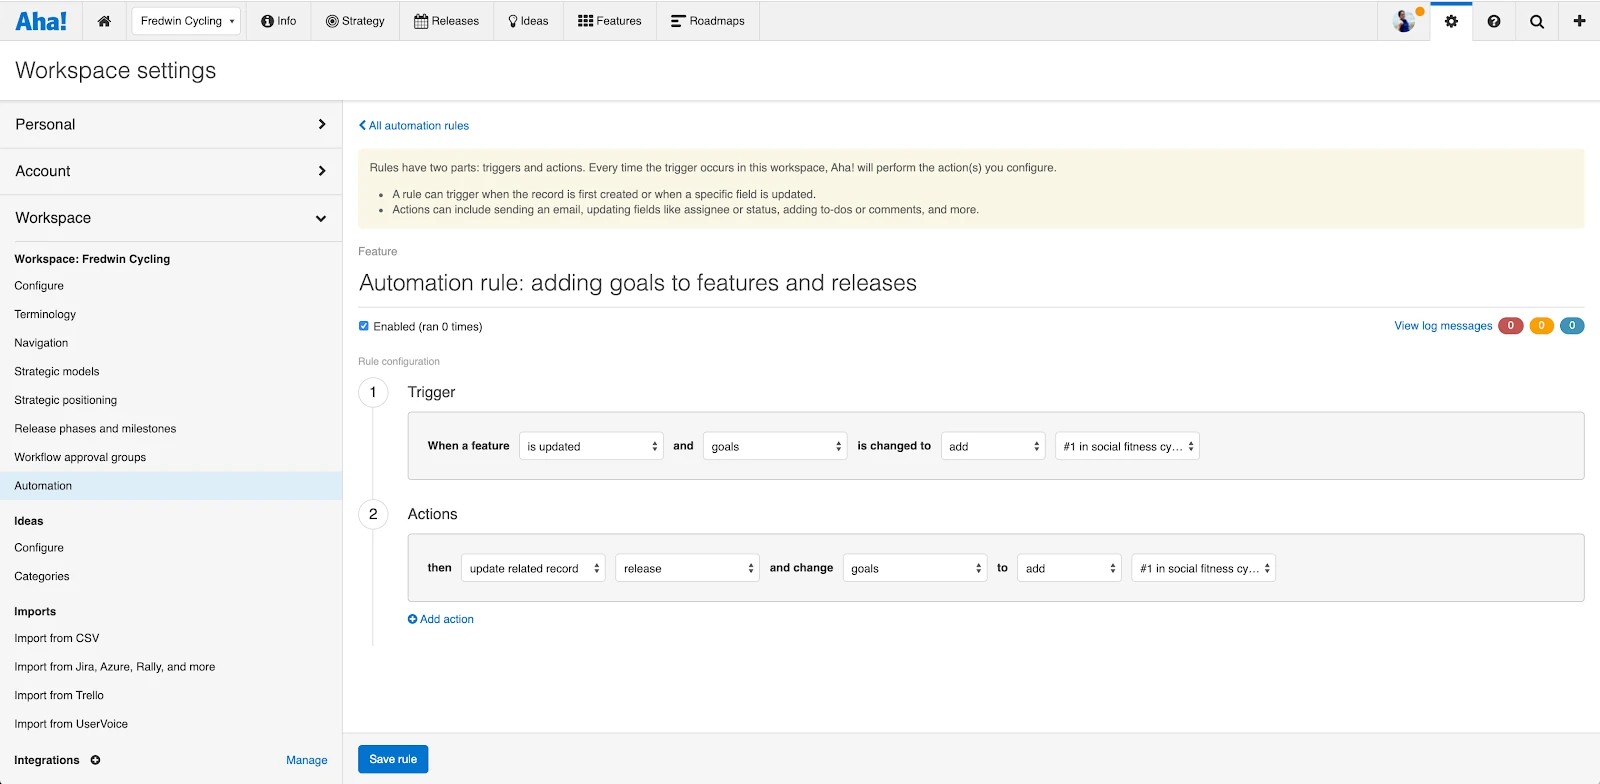Open the 'update related record' action dropdown
Viewport: 1600px width, 784px height.
coord(533,568)
